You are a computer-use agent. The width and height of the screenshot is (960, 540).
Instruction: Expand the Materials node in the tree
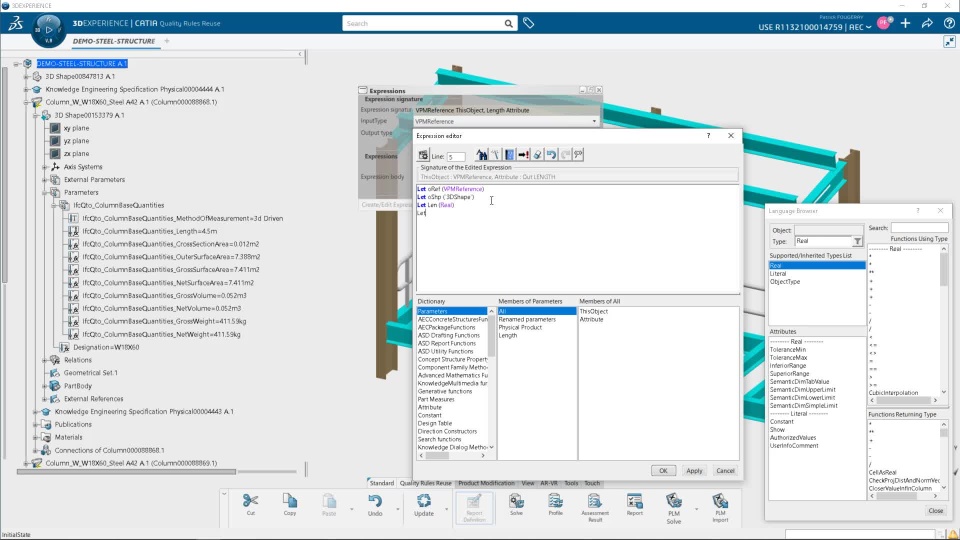pos(36,437)
